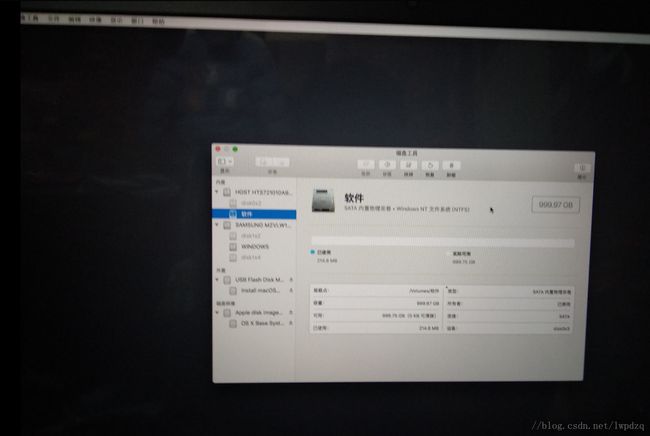The height and width of the screenshot is (436, 650).
Task: Click the Erase toolbar button
Action: tap(408, 165)
